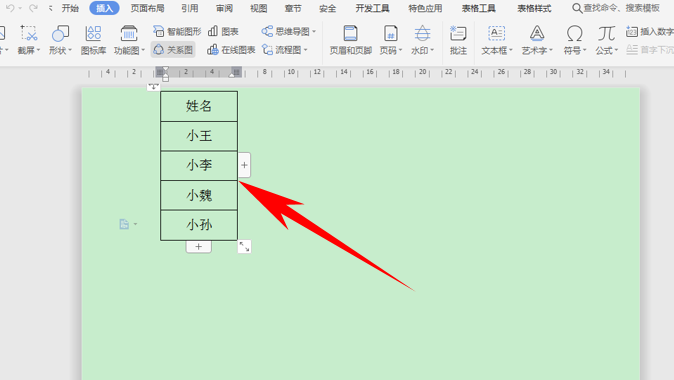The height and width of the screenshot is (380, 674).
Task: Click the 查找命令 search box
Action: [x=617, y=8]
